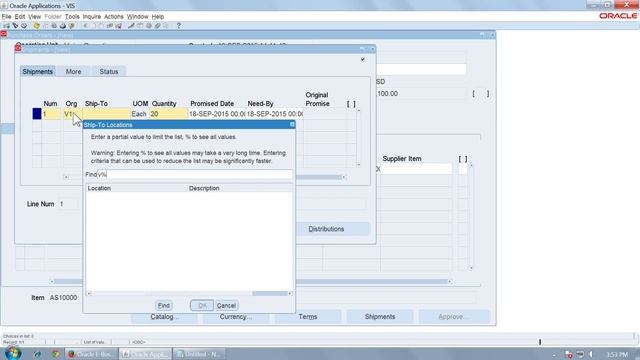
Task: Switch to the Shipments tab
Action: [x=38, y=71]
